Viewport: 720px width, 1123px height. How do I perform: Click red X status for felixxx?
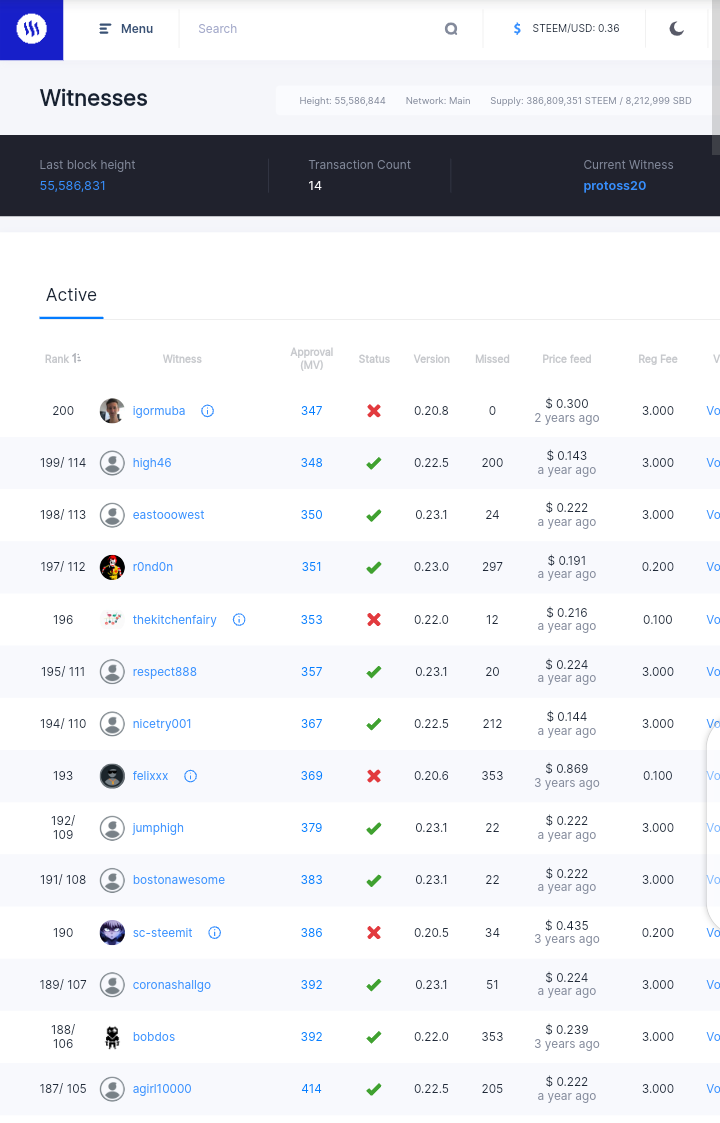374,776
